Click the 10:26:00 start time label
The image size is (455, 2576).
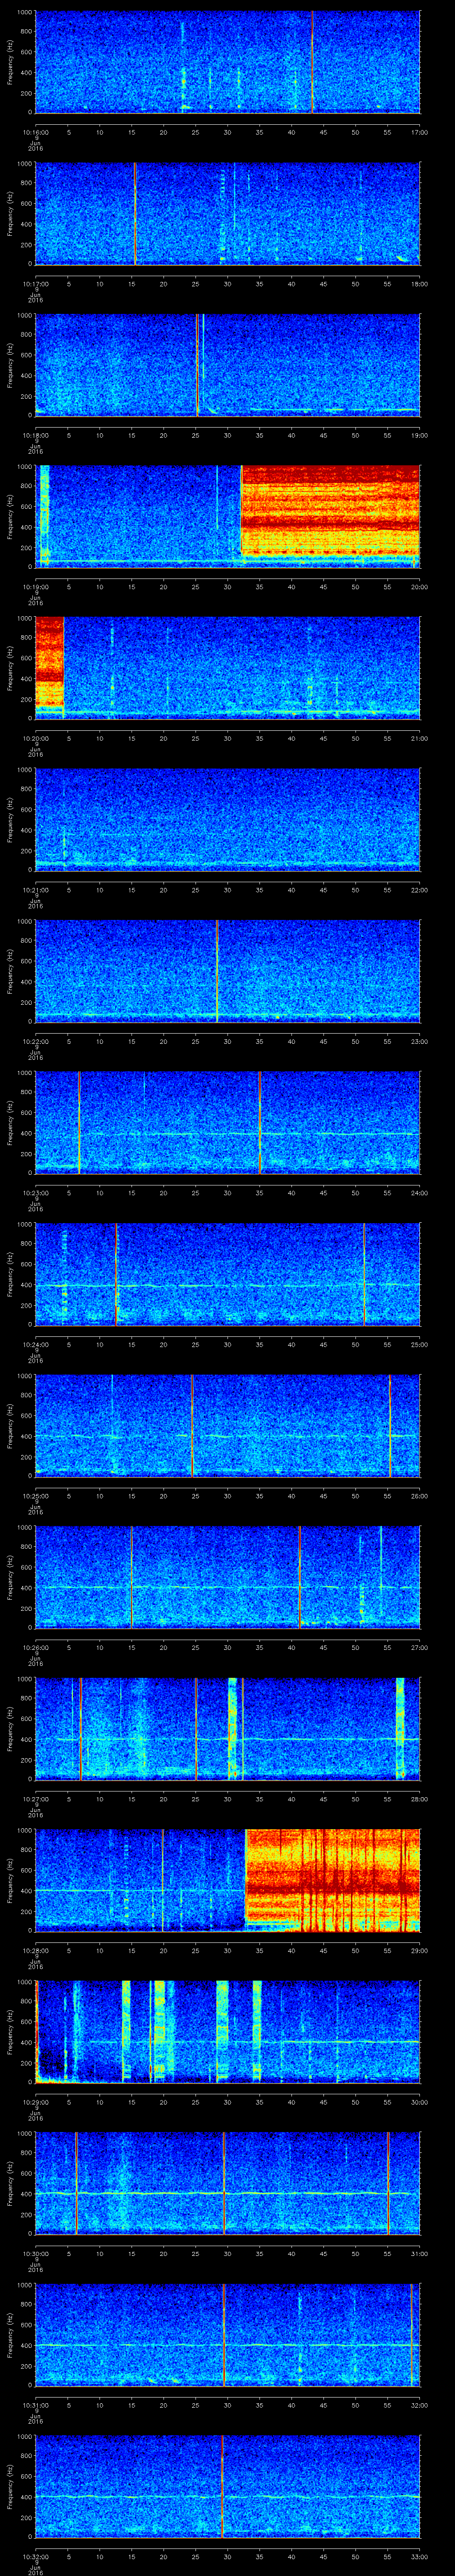coord(36,1647)
